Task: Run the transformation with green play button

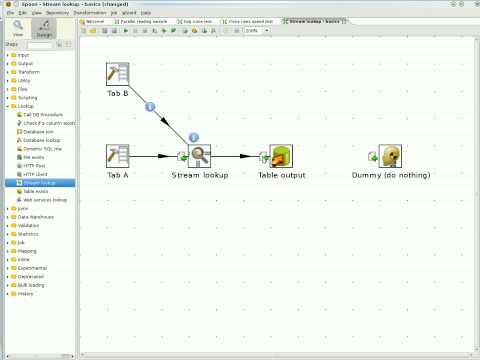Action: pyautogui.click(x=126, y=31)
